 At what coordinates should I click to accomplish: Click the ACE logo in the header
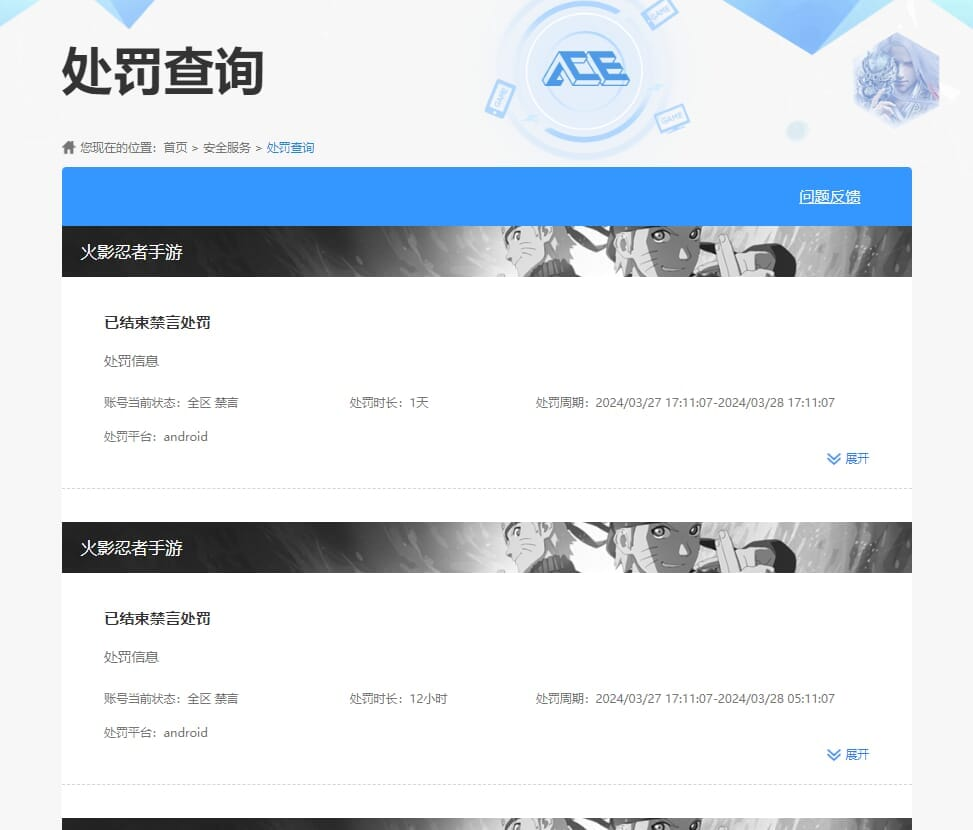point(585,68)
